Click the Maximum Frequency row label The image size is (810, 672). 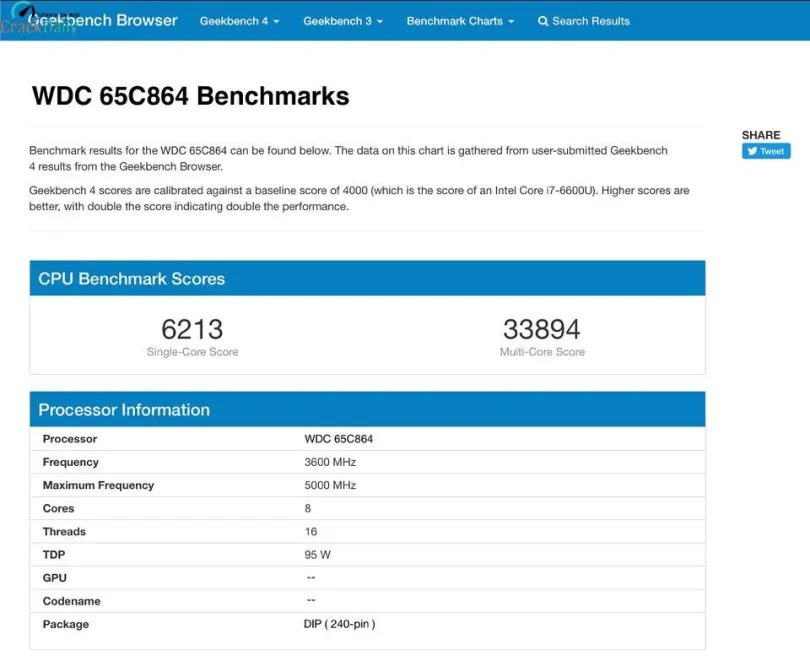coord(98,486)
